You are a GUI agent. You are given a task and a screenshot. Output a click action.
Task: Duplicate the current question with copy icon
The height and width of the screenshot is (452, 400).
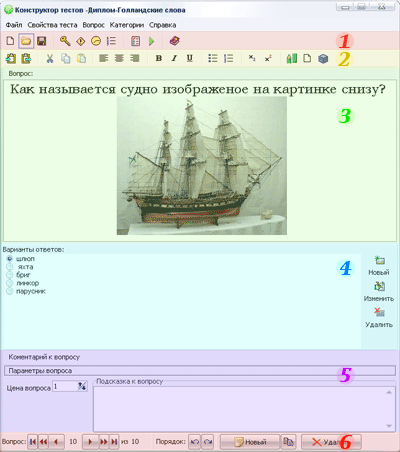click(x=288, y=442)
